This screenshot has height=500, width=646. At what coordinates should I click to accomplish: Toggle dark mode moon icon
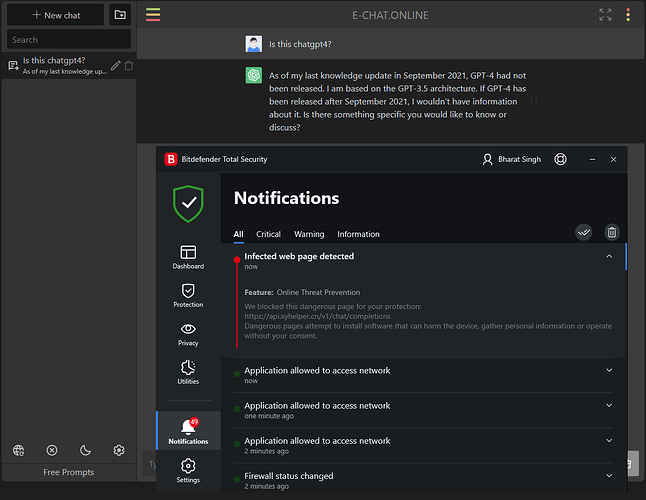coord(85,450)
